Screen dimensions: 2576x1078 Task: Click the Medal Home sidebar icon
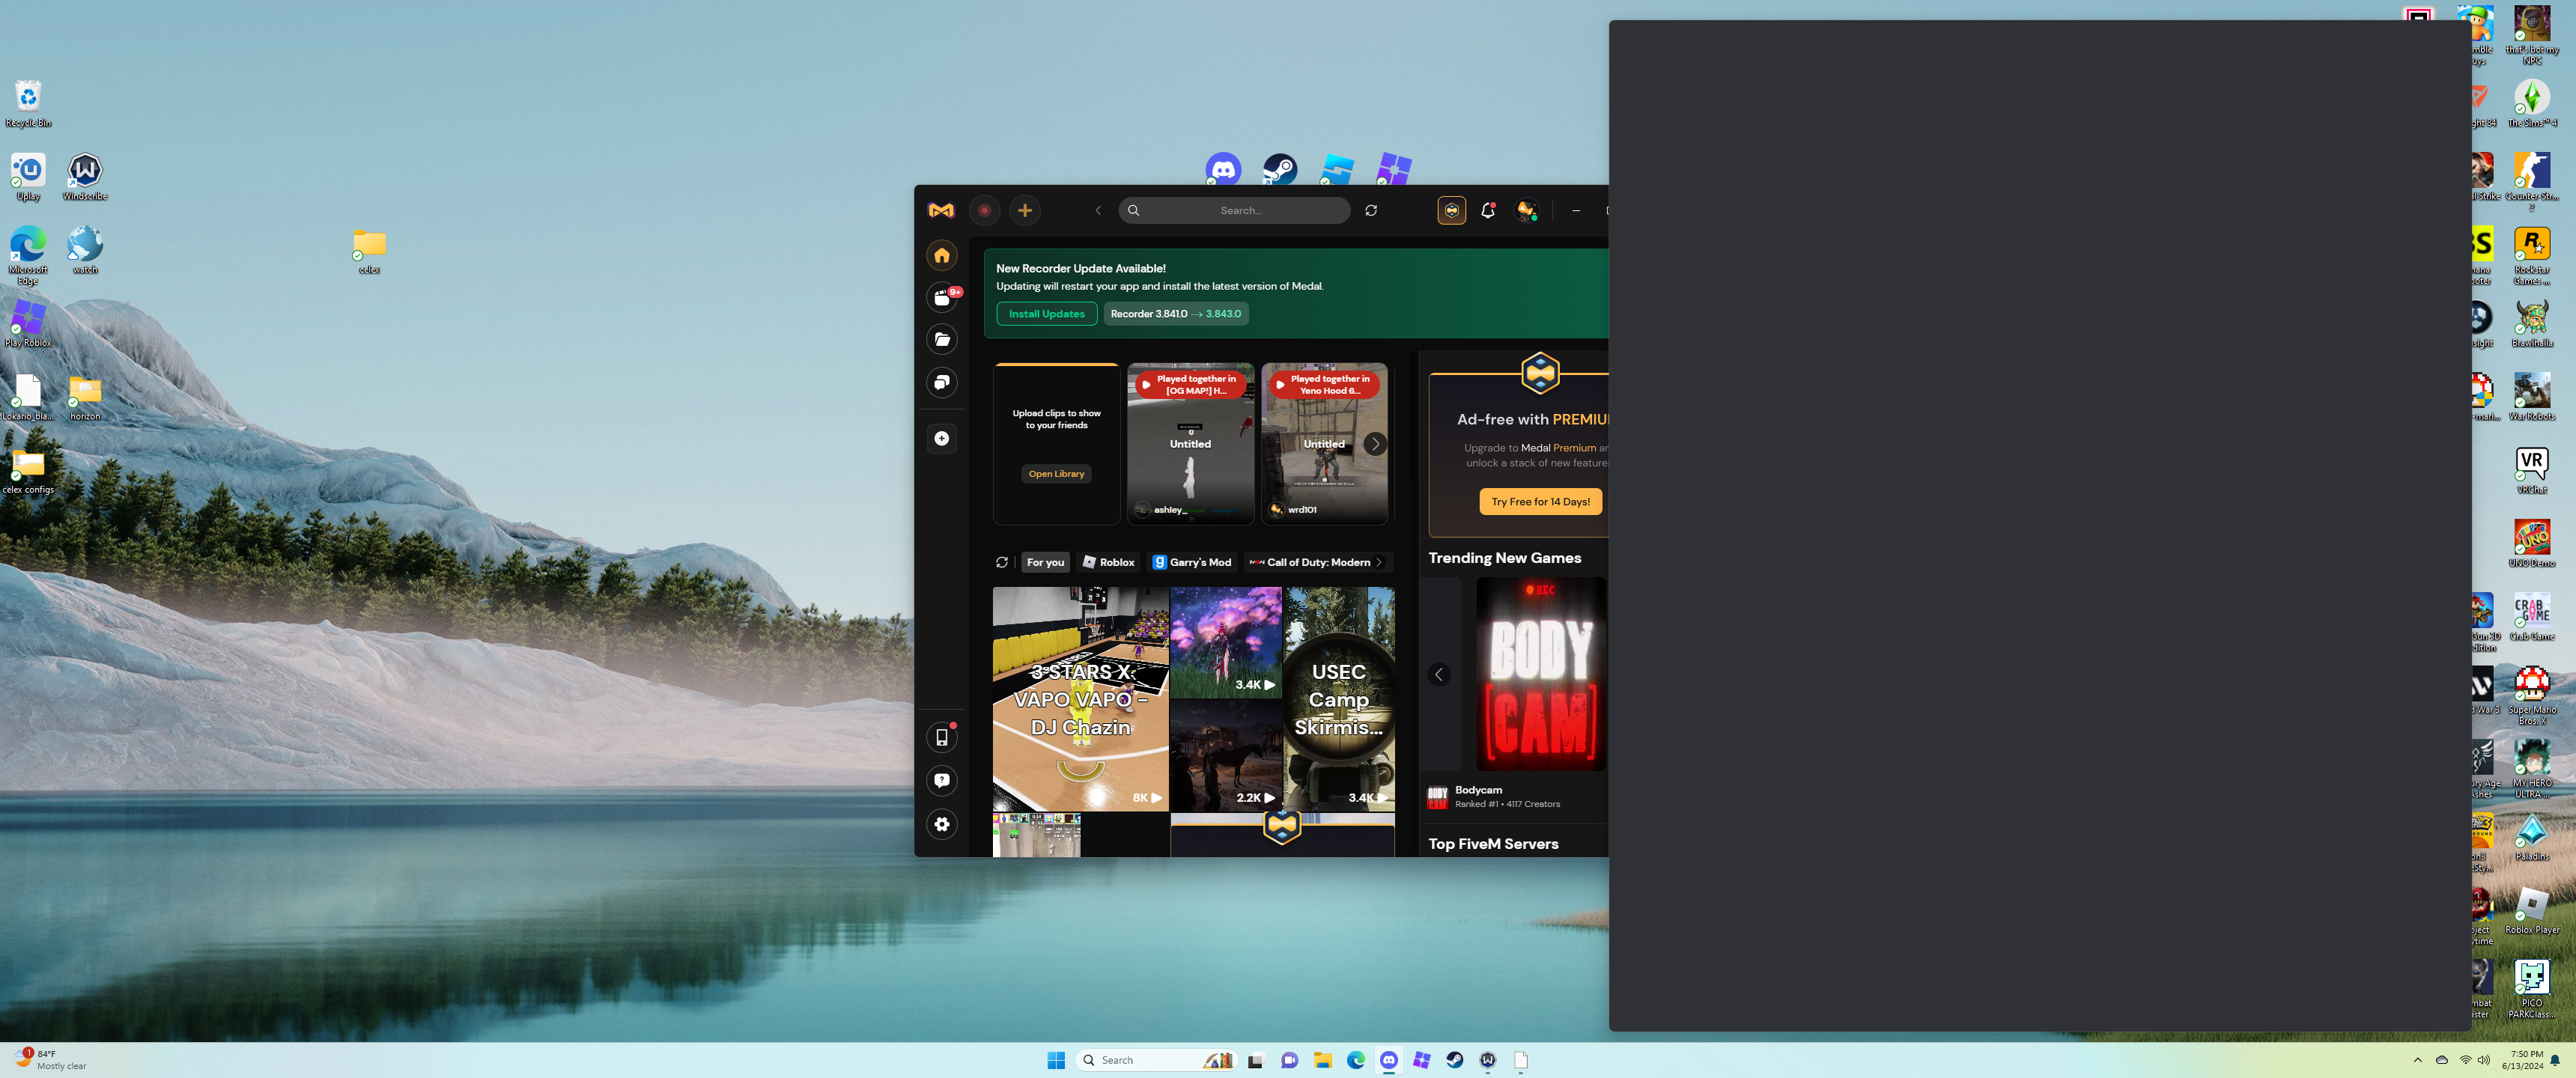click(x=941, y=255)
